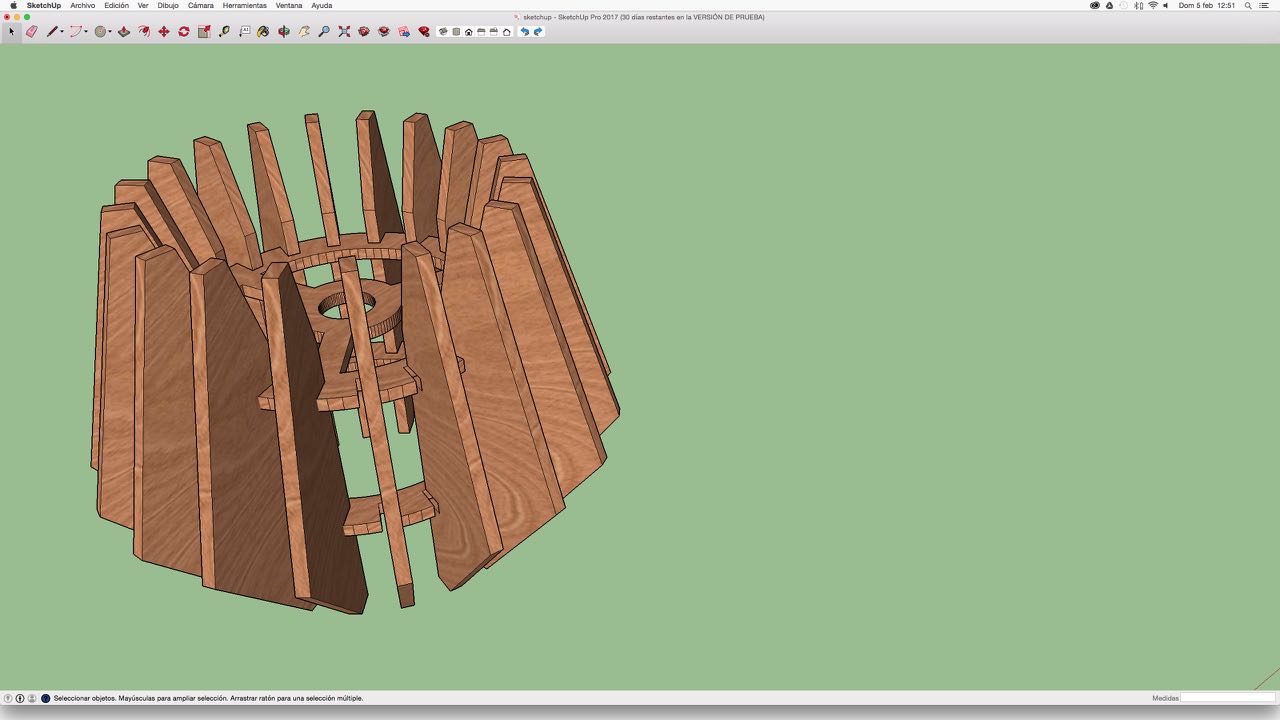
Task: Open the Ventana menu
Action: click(x=289, y=5)
